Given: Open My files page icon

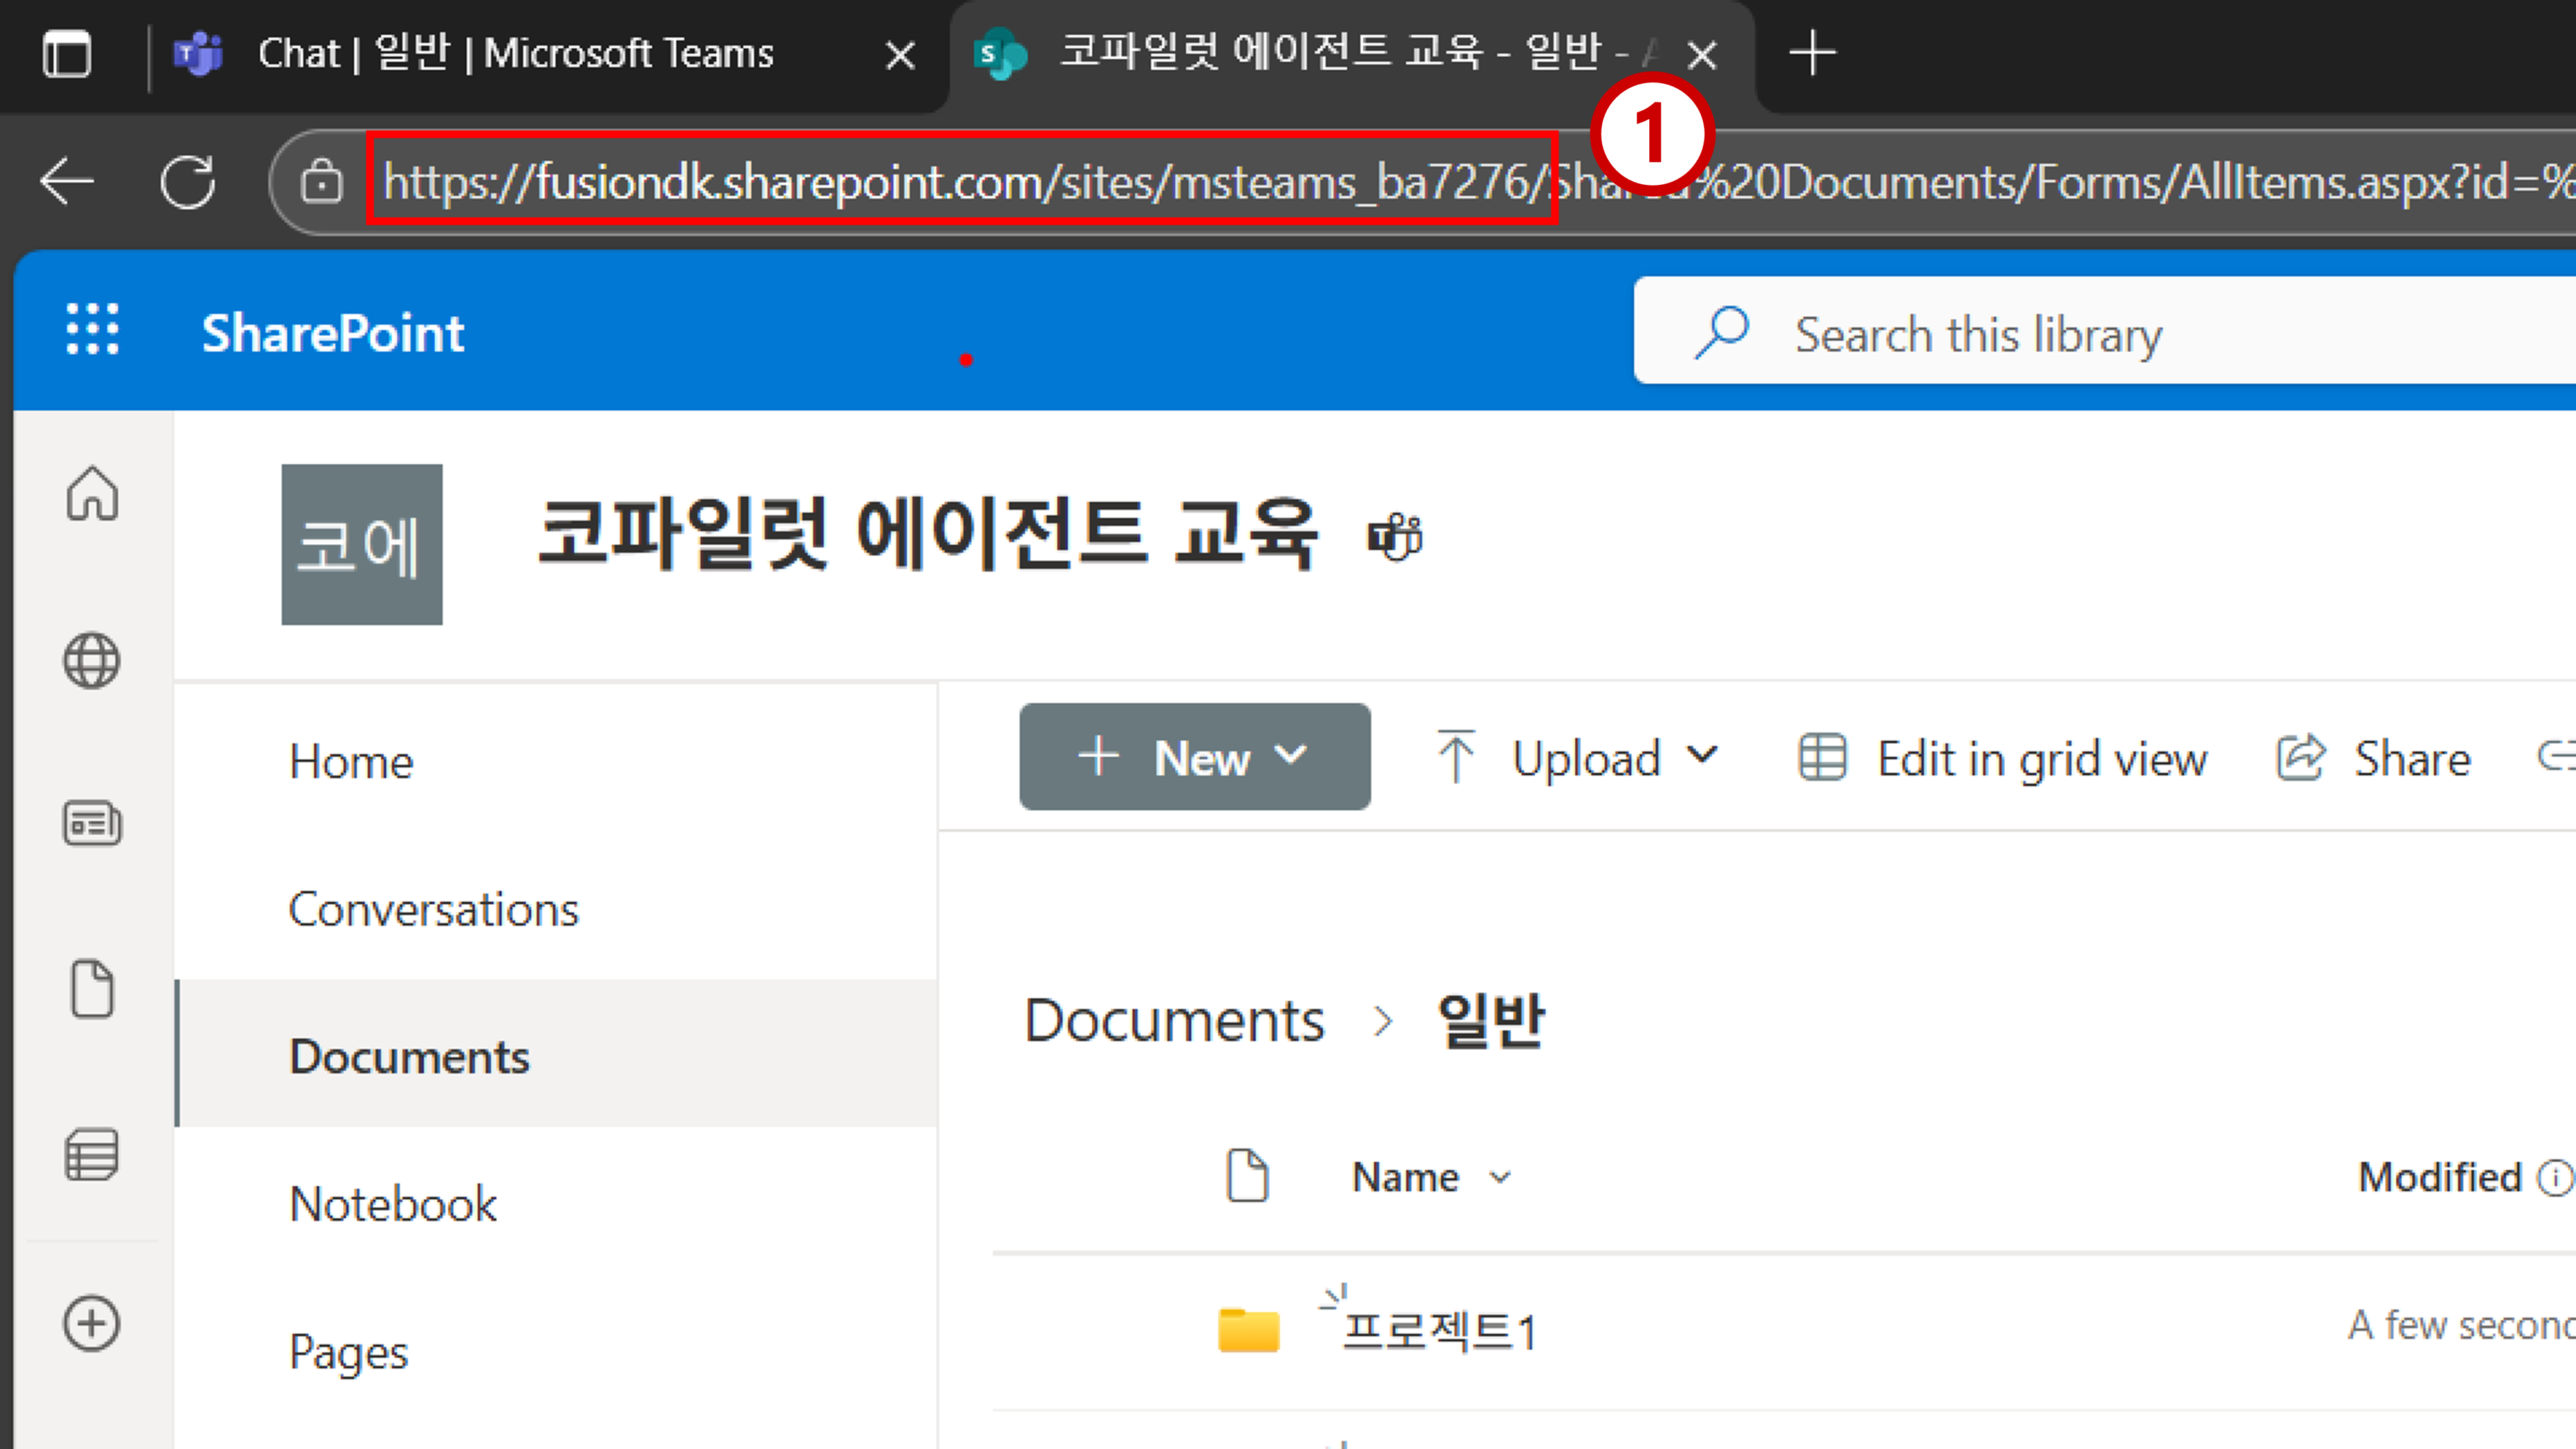Looking at the screenshot, I should [x=92, y=989].
